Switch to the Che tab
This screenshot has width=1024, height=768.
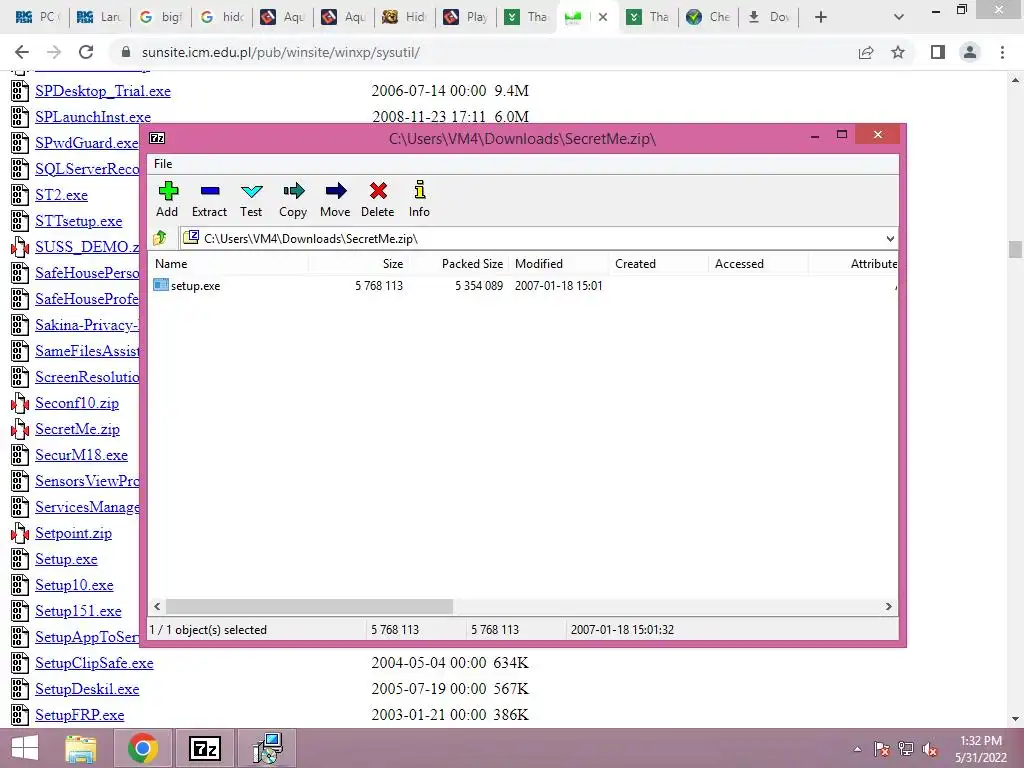pos(708,17)
